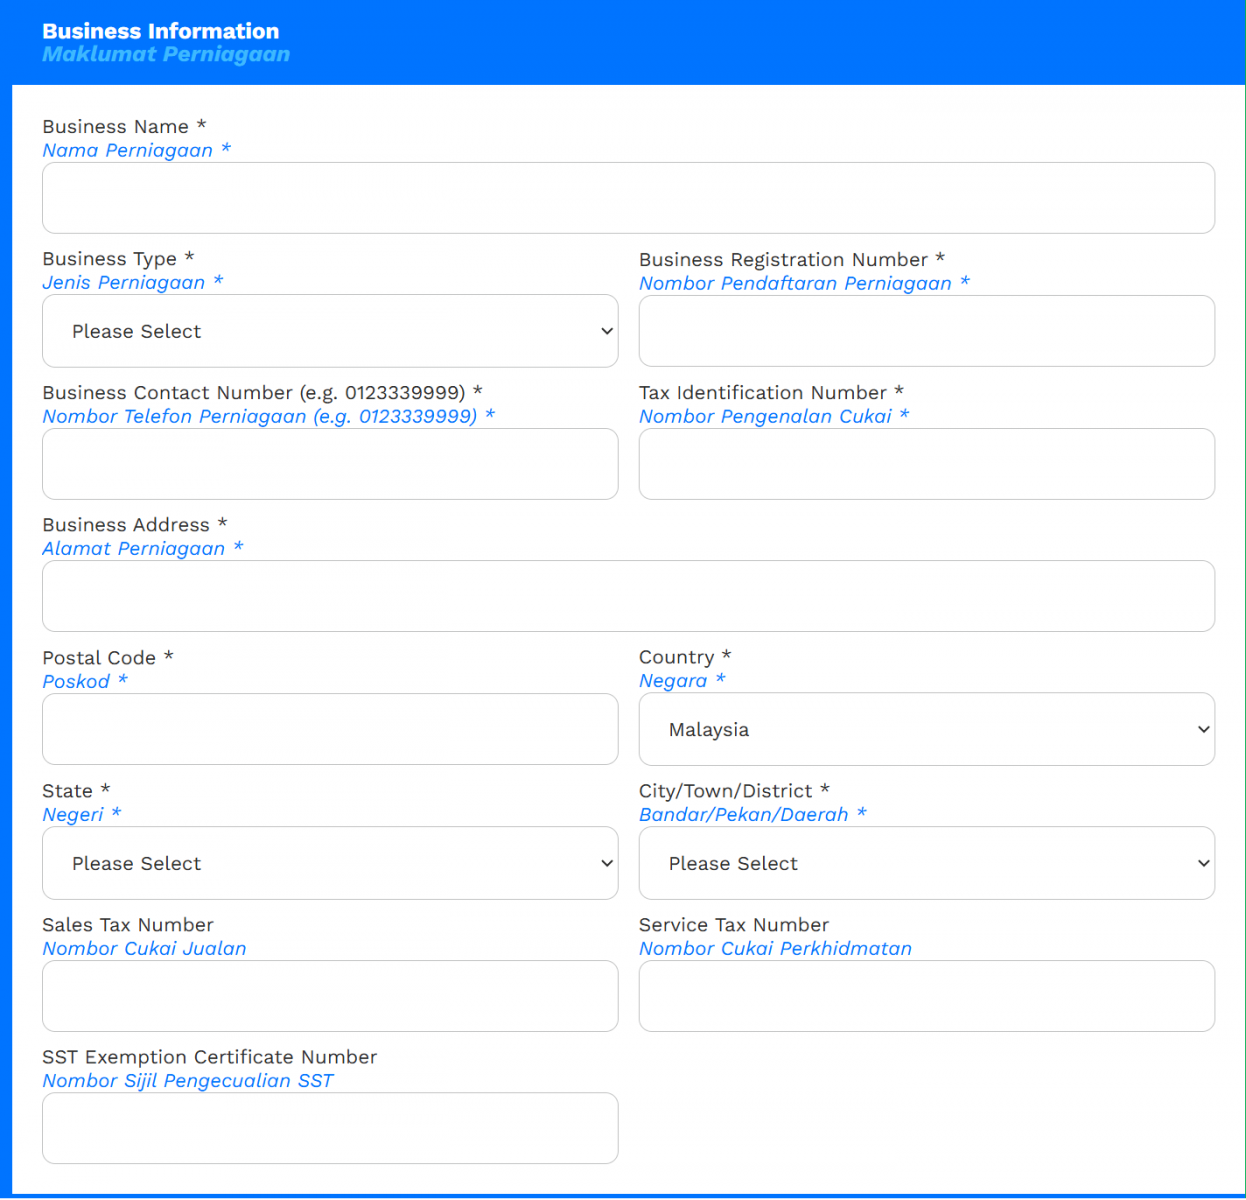Image resolution: width=1246 pixels, height=1200 pixels.
Task: Click into the Business Address field
Action: [x=628, y=596]
